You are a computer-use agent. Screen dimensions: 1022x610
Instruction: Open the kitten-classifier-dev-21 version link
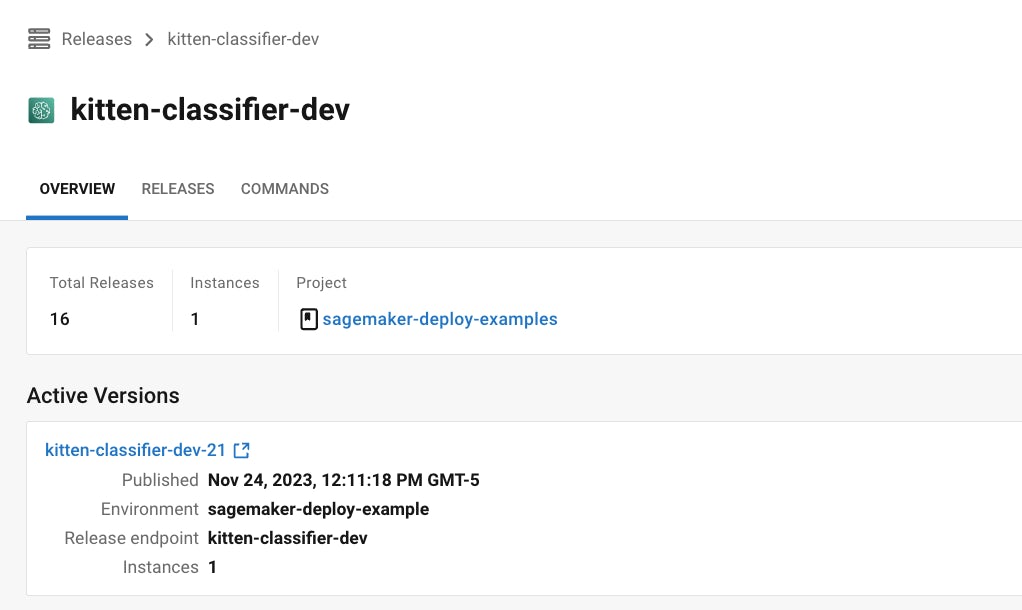pos(135,450)
